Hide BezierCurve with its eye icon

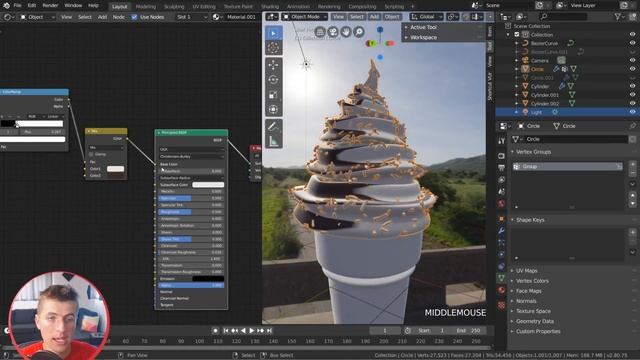[633, 43]
